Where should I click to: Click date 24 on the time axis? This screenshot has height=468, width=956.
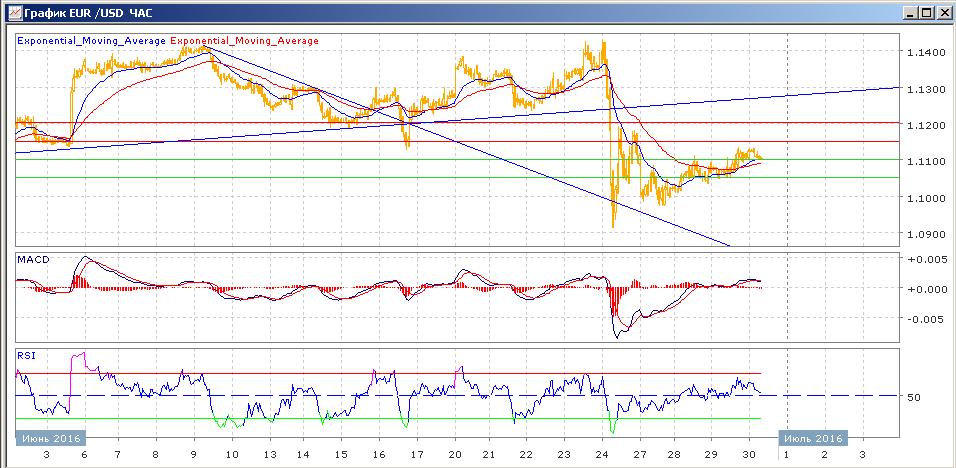pyautogui.click(x=605, y=454)
